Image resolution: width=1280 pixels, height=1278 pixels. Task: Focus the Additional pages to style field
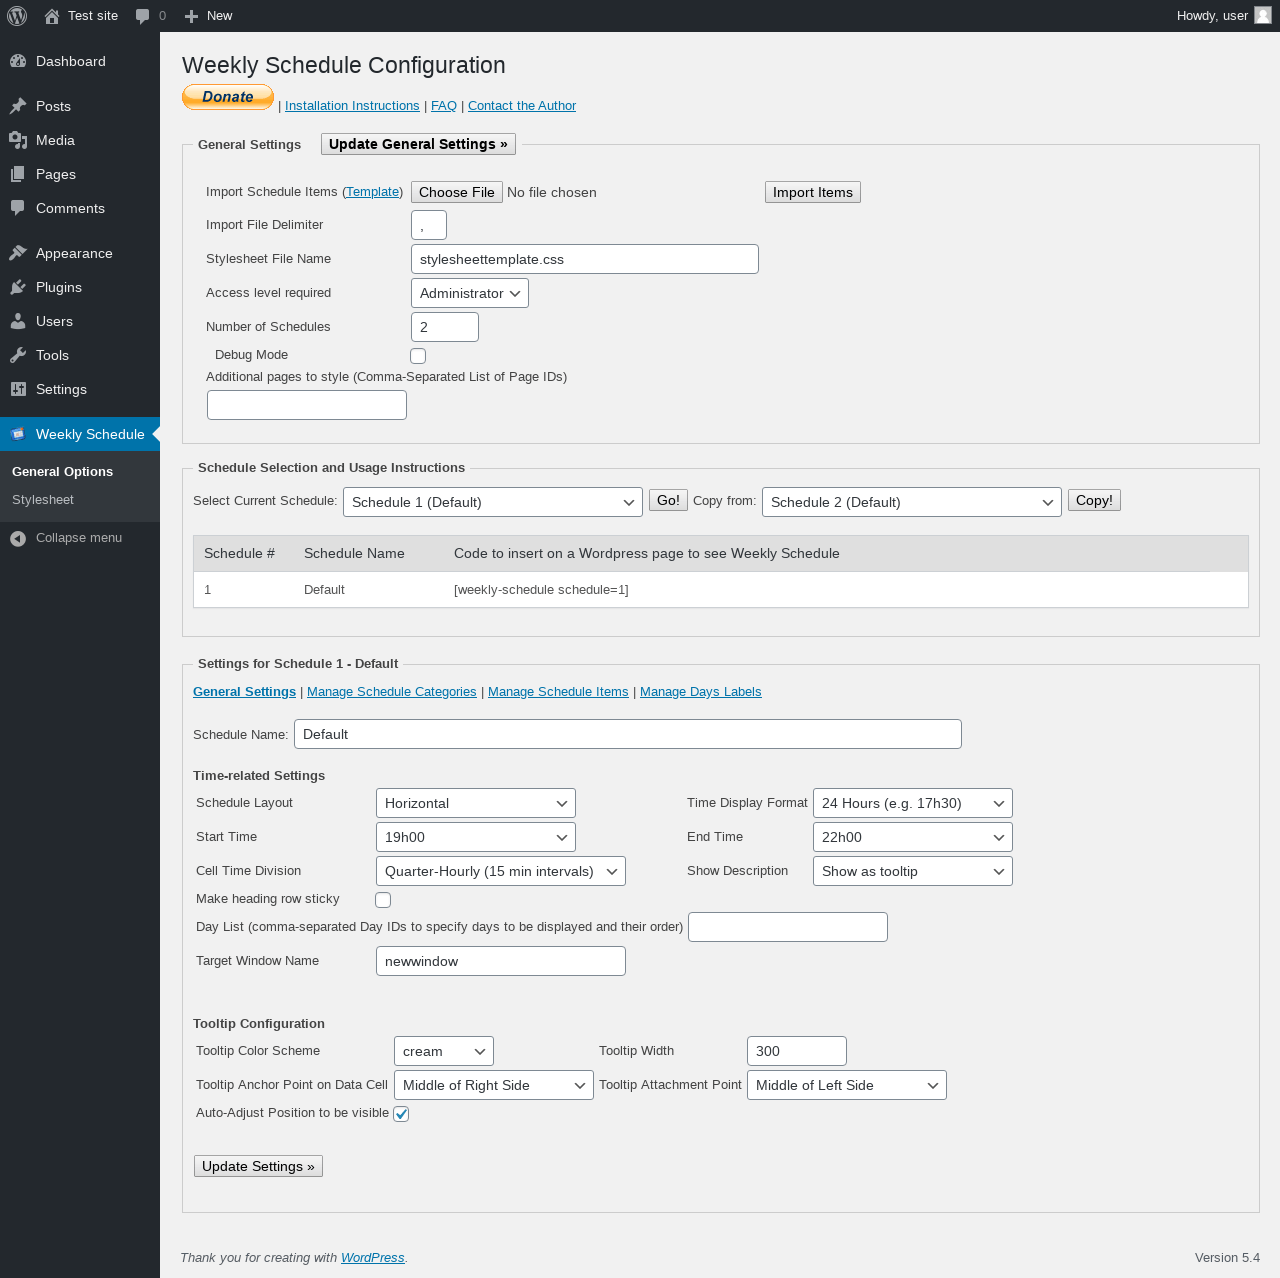[x=307, y=405]
